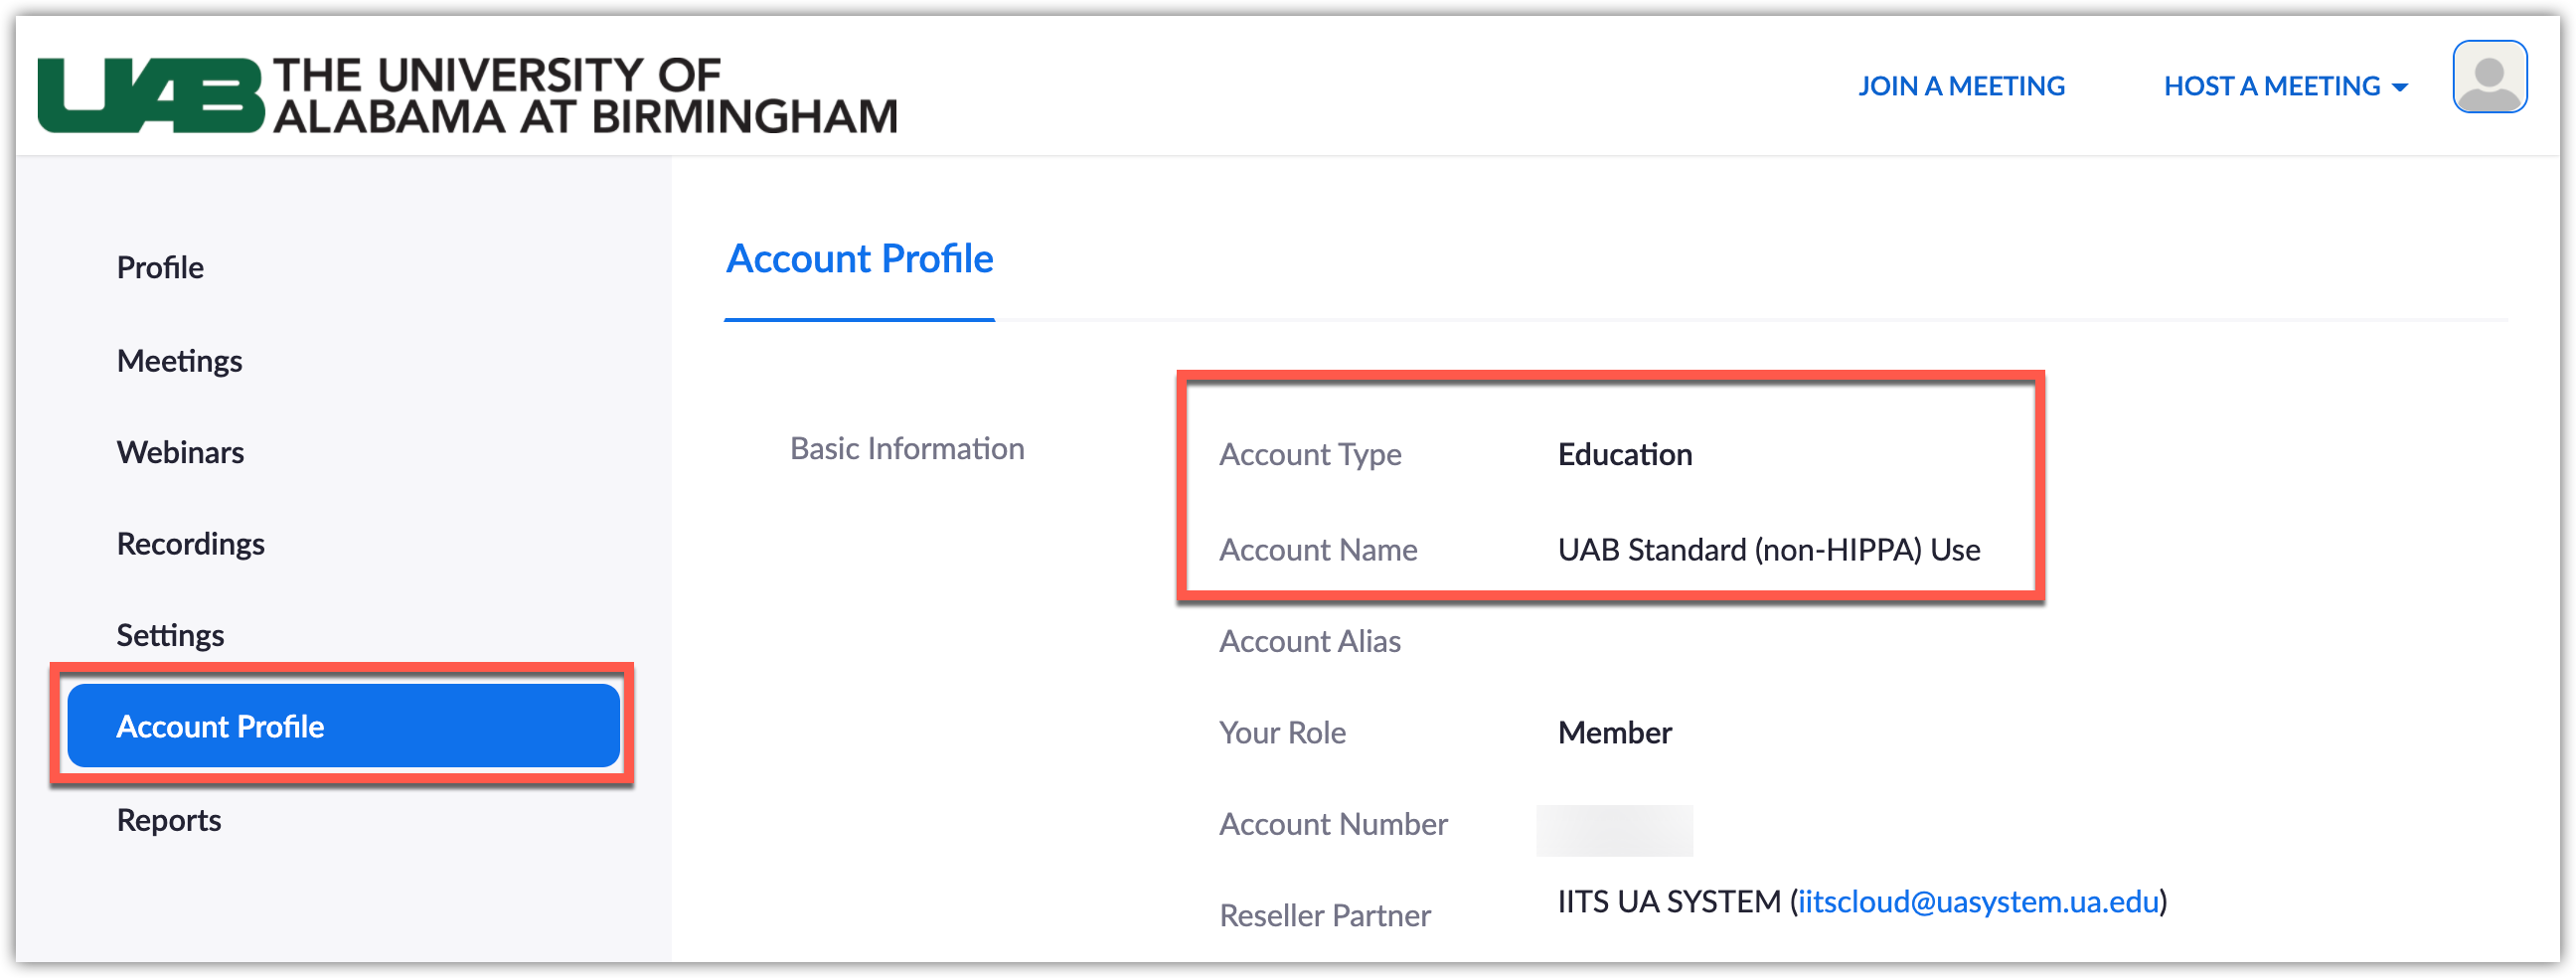Switch to the Account Profile tab
This screenshot has height=978, width=2576.
click(859, 260)
